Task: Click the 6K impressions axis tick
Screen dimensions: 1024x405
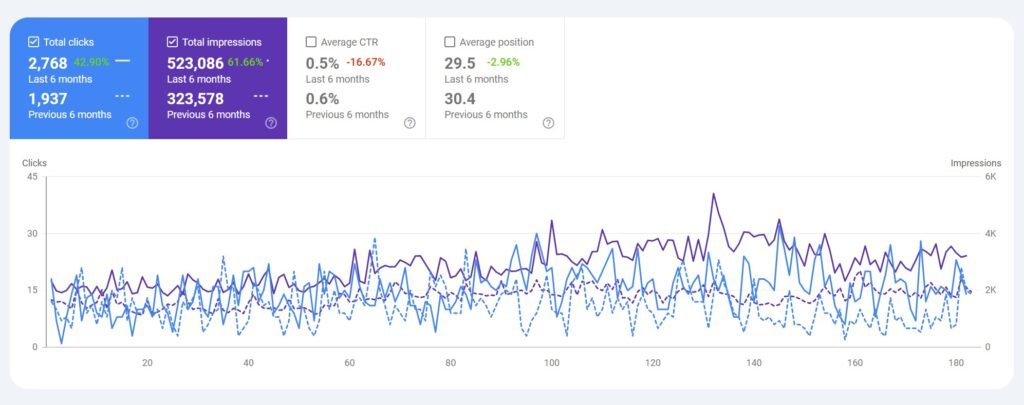Action: pos(990,177)
